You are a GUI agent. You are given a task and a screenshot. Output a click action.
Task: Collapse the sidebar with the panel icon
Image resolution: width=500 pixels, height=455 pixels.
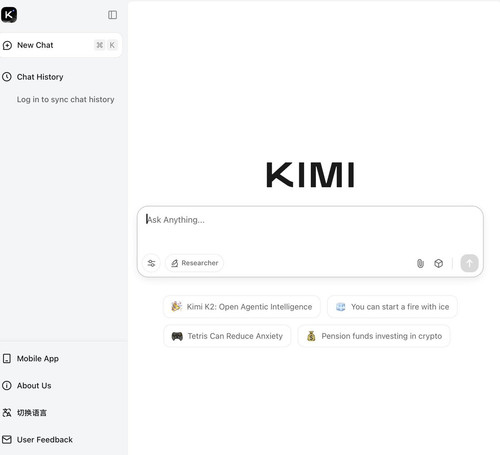click(x=112, y=15)
